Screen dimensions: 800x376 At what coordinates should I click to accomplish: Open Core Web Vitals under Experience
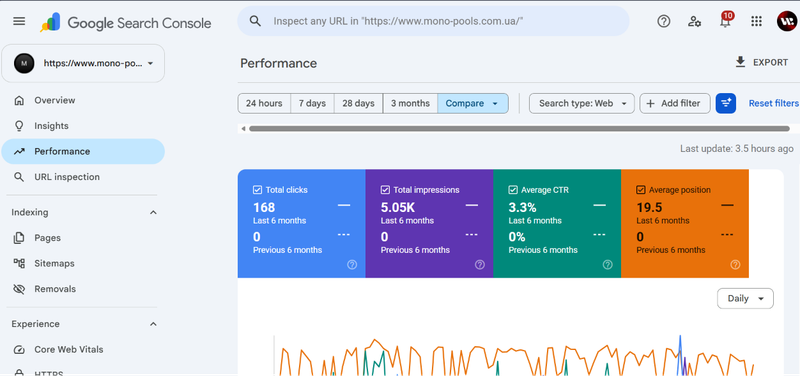click(83, 349)
